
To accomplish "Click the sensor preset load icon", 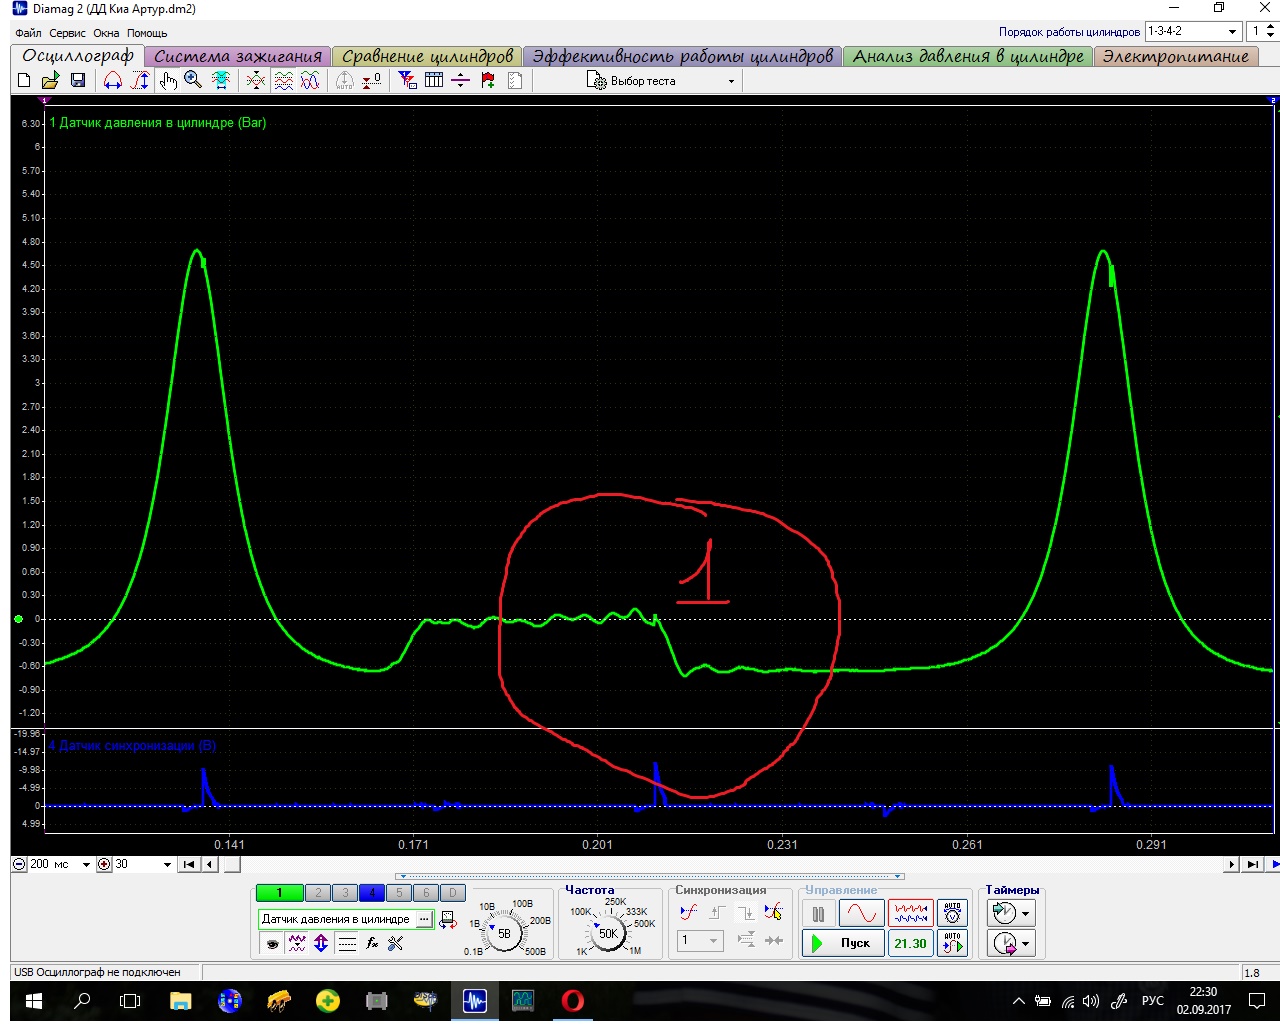I will pyautogui.click(x=448, y=920).
